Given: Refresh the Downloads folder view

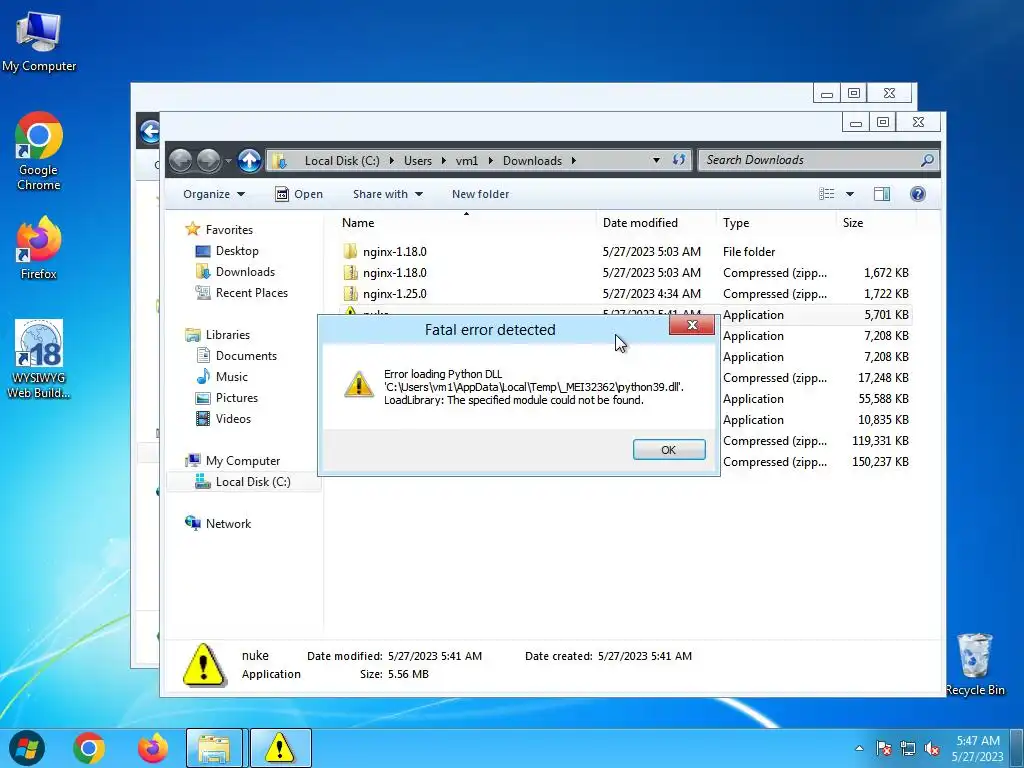Looking at the screenshot, I should [679, 160].
